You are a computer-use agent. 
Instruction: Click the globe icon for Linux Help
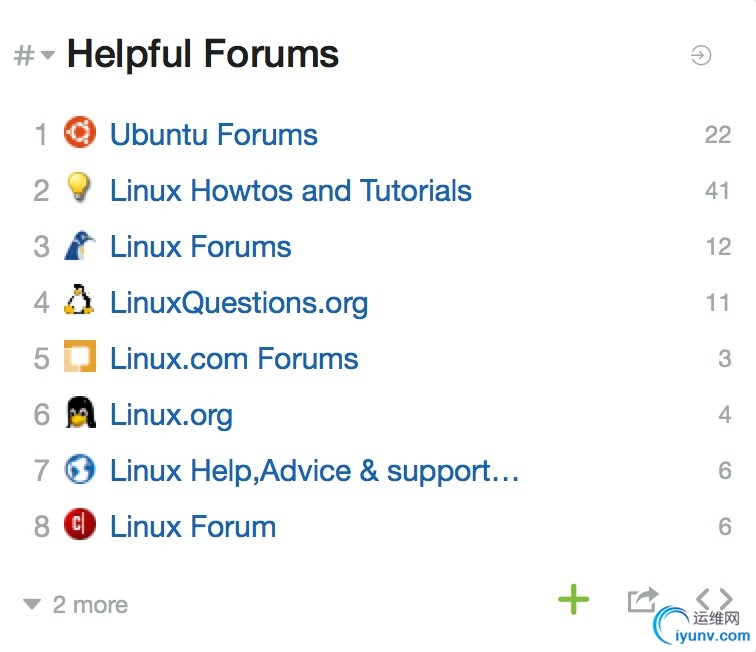[x=79, y=469]
